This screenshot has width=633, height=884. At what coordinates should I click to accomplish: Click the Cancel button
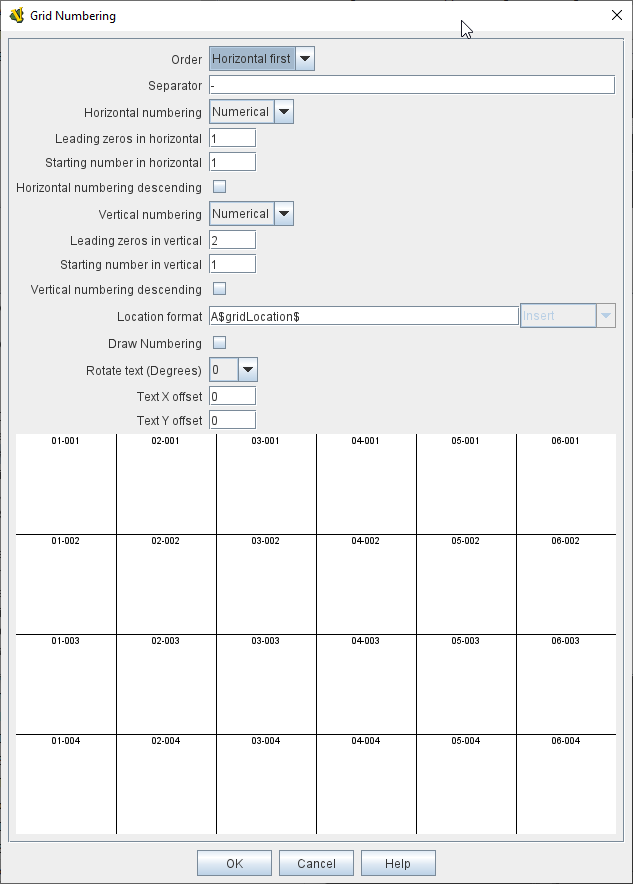click(316, 863)
